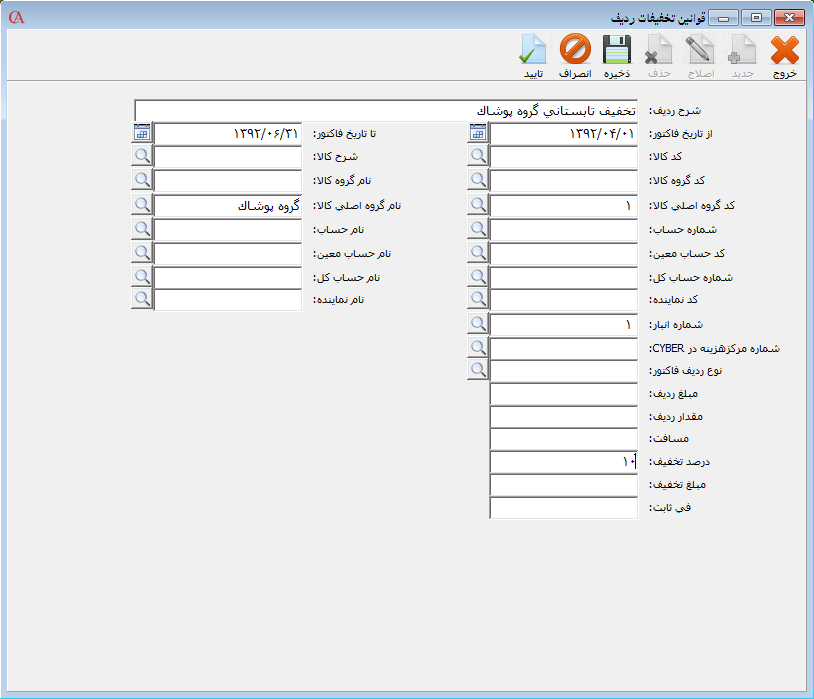814x699 pixels.
Task: Open calendar picker for از تاریخ فاکتور
Action: click(478, 133)
